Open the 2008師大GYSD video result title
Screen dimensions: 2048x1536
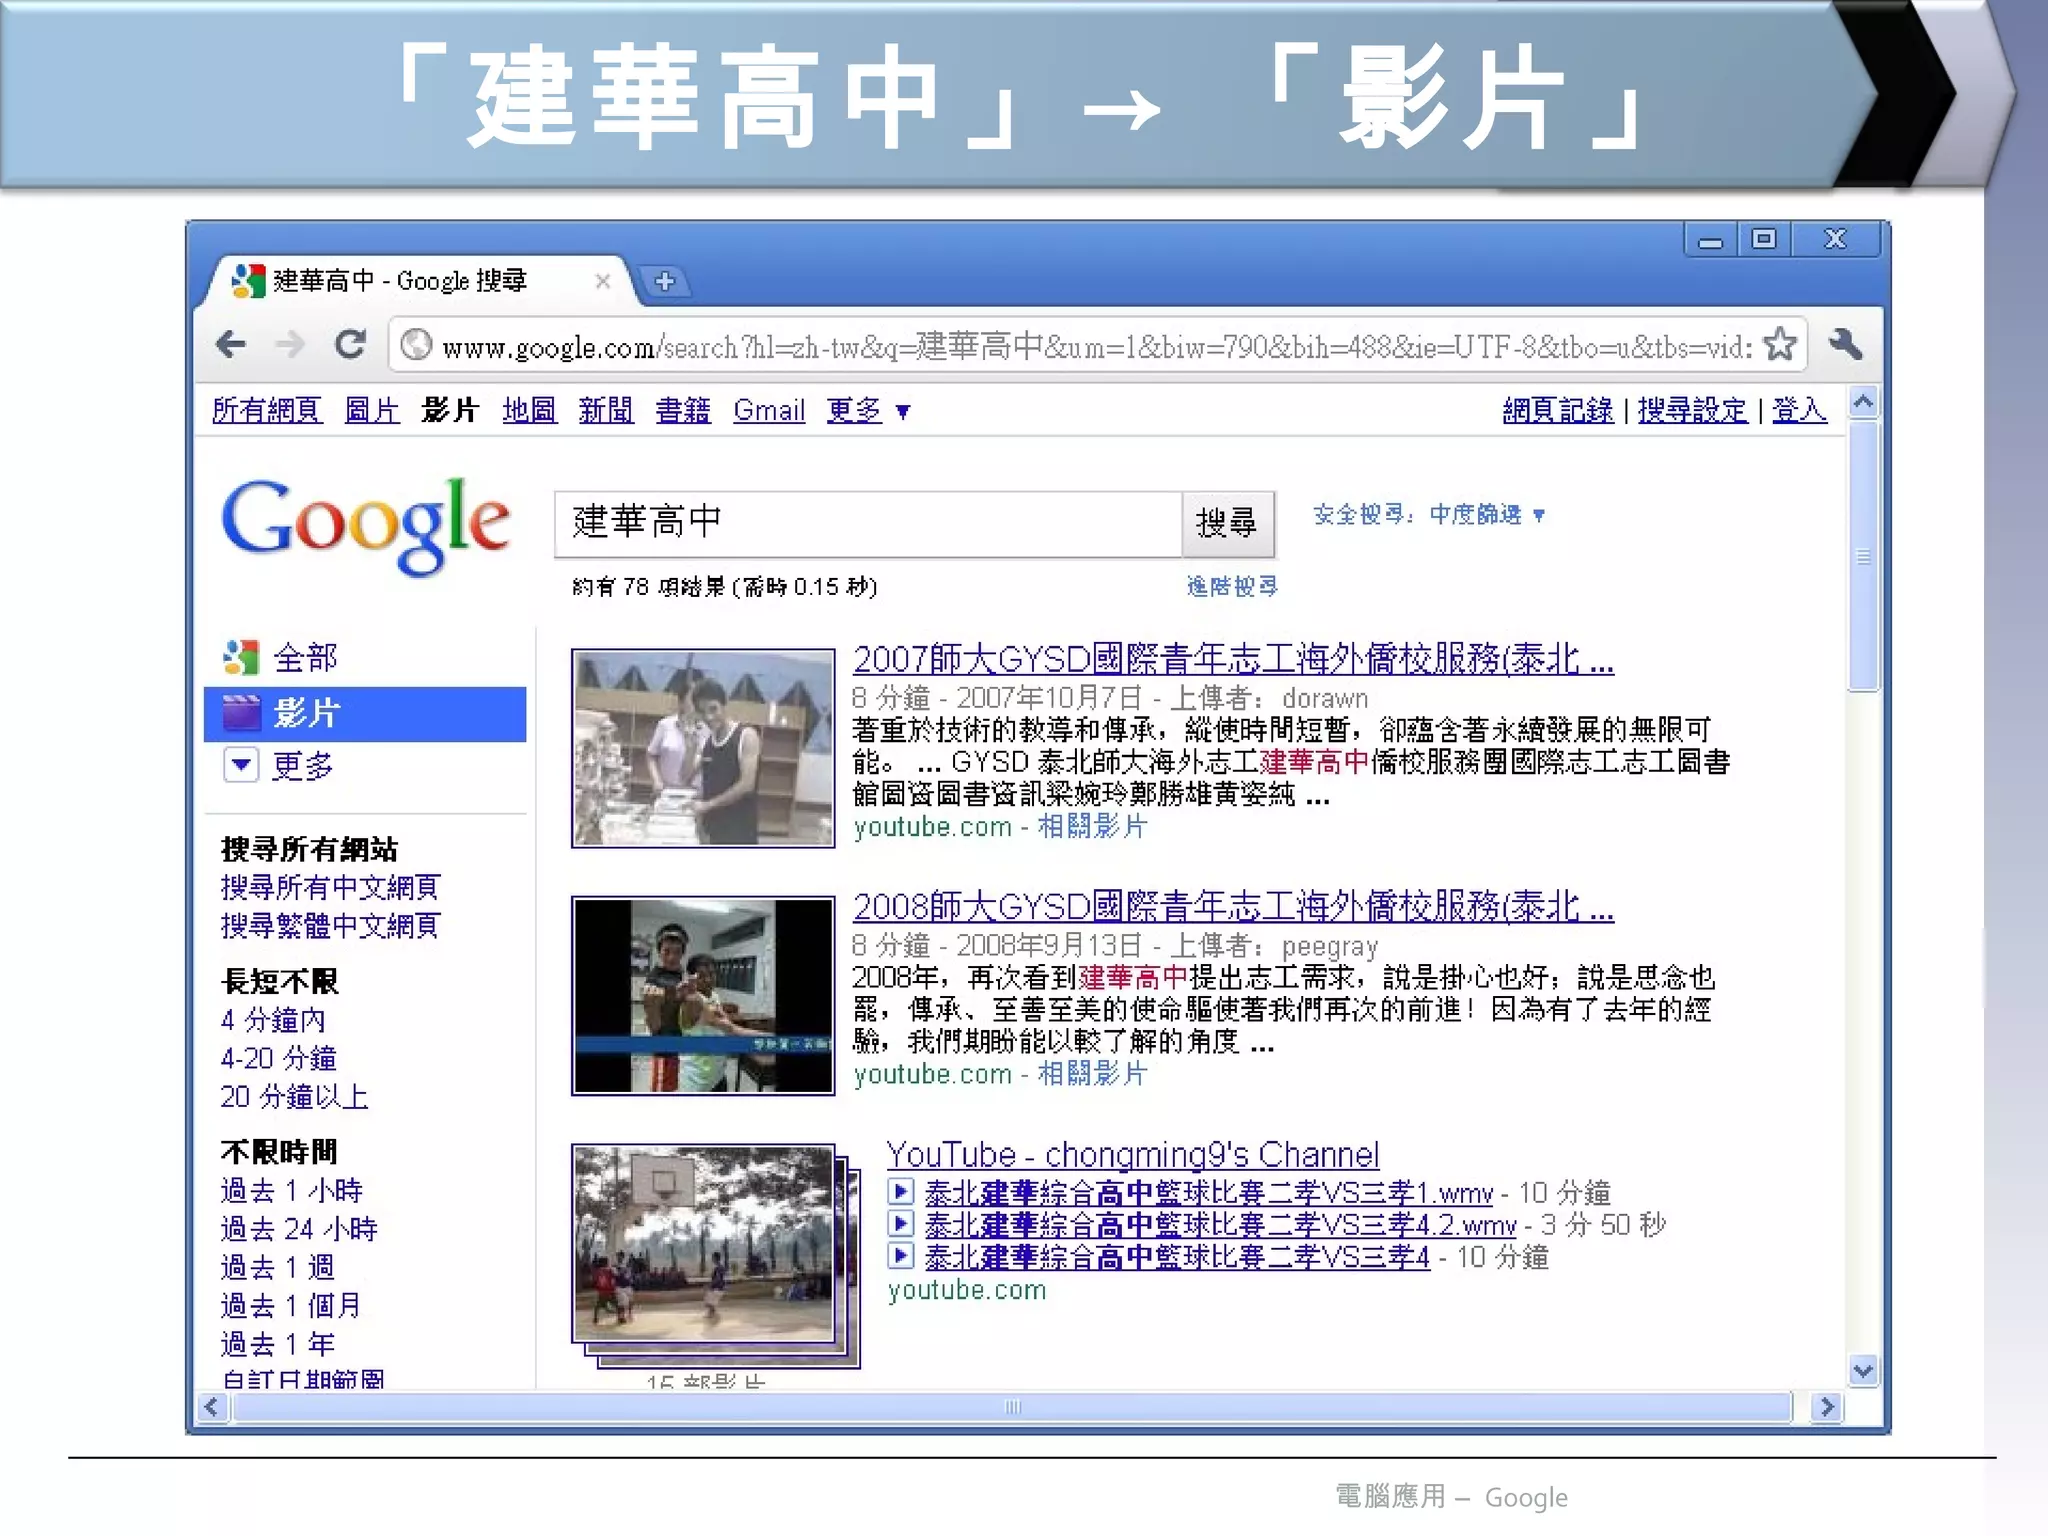[x=1233, y=906]
